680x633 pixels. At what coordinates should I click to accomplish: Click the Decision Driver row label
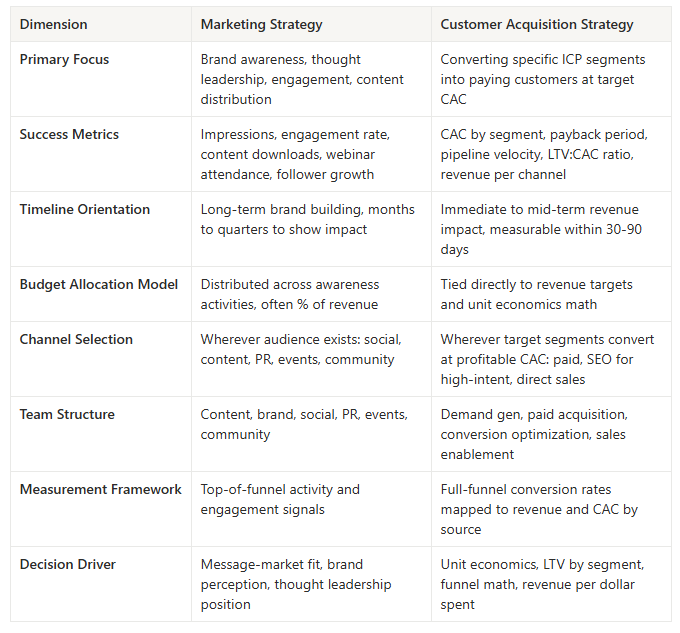[68, 564]
